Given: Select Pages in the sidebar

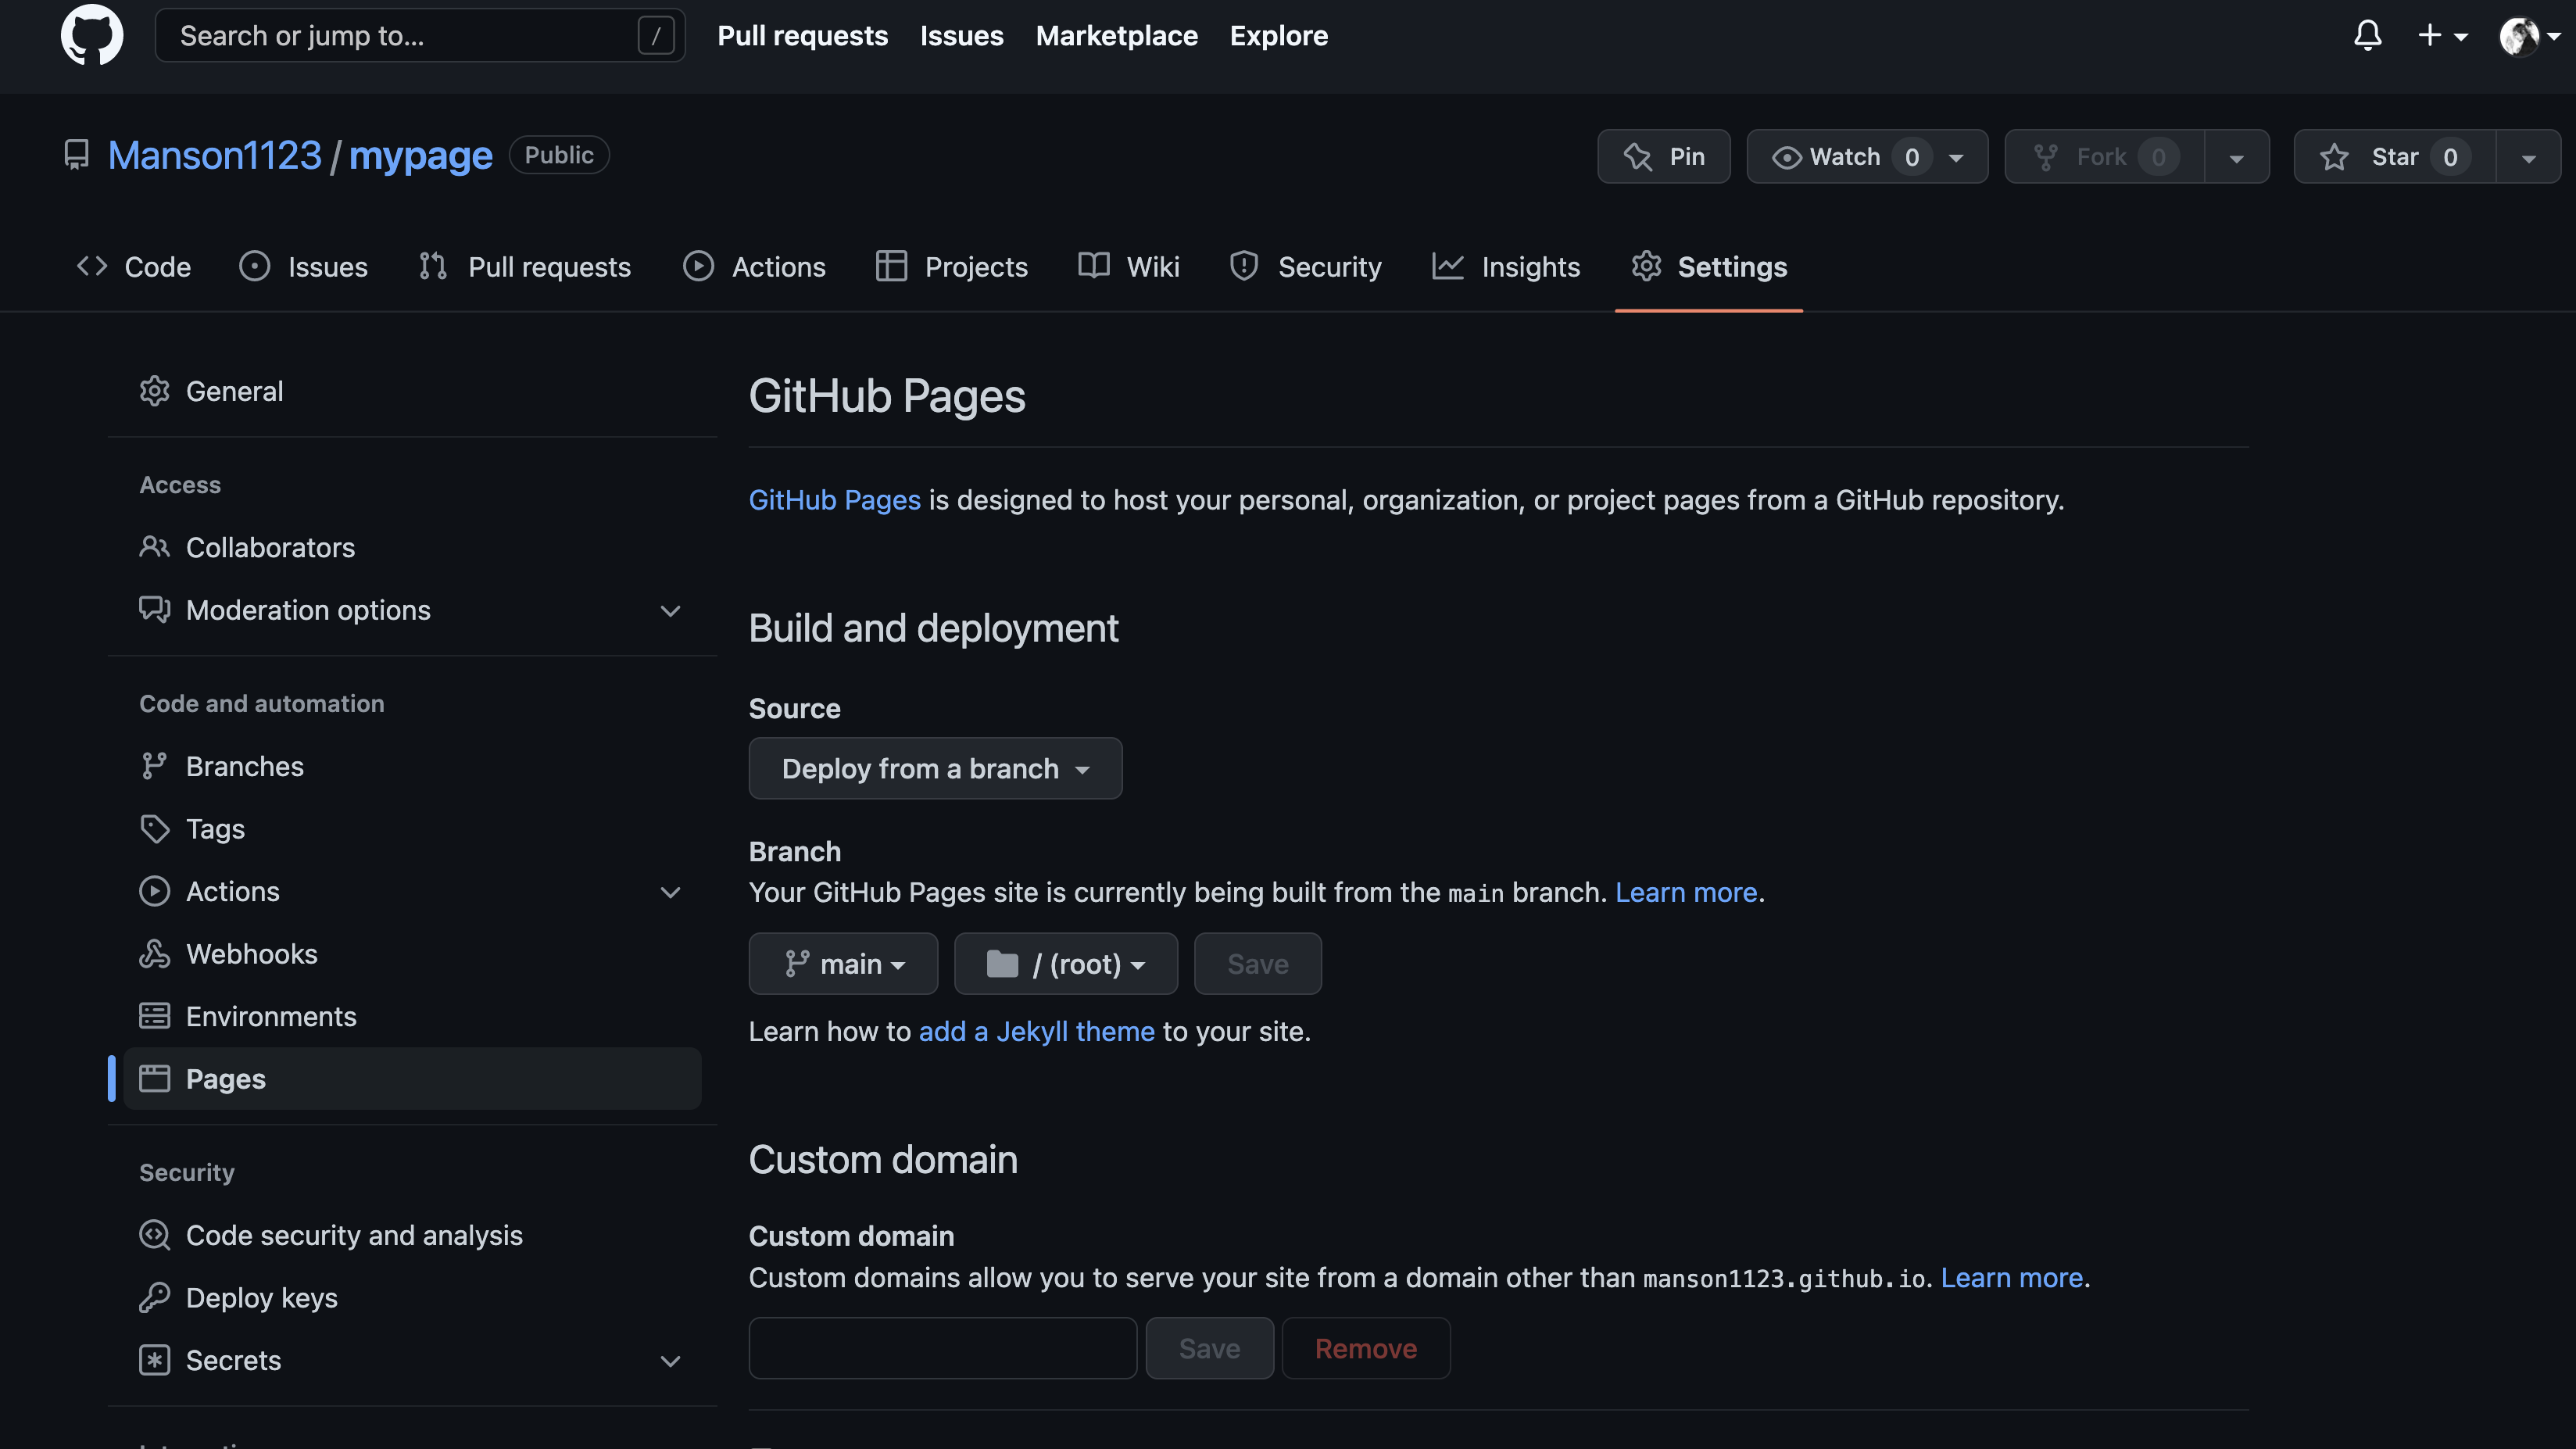Looking at the screenshot, I should coord(412,1078).
